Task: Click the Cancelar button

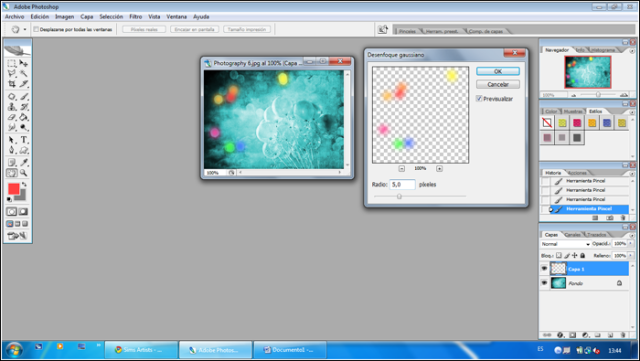Action: click(x=498, y=85)
